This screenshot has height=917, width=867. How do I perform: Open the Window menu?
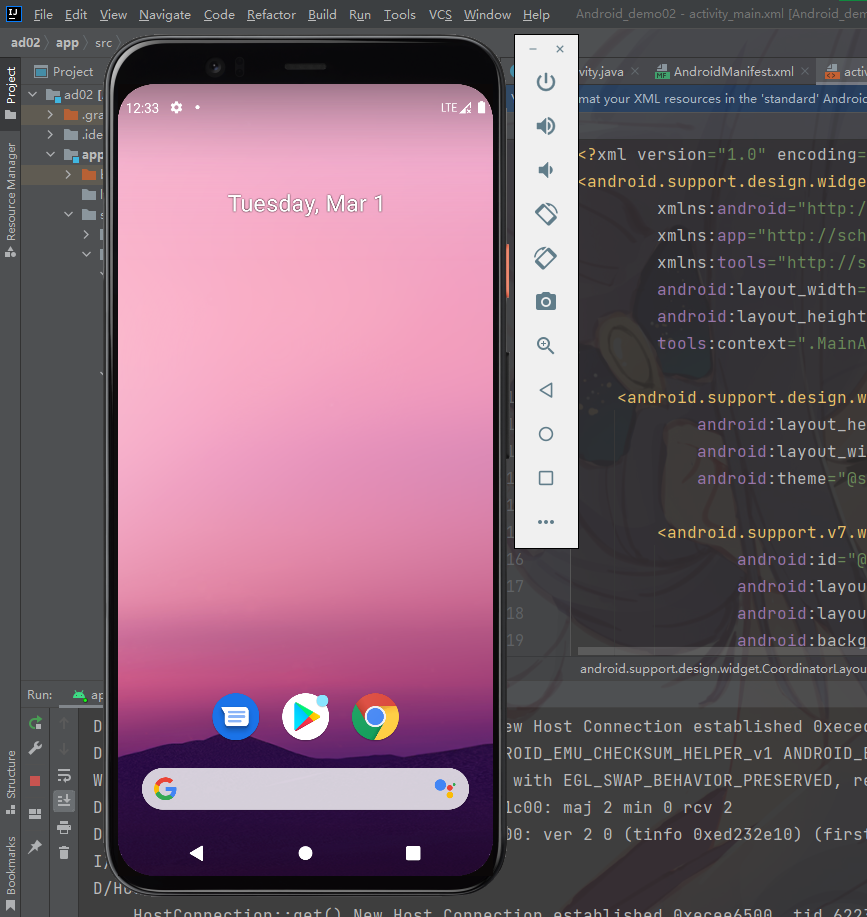tap(487, 15)
